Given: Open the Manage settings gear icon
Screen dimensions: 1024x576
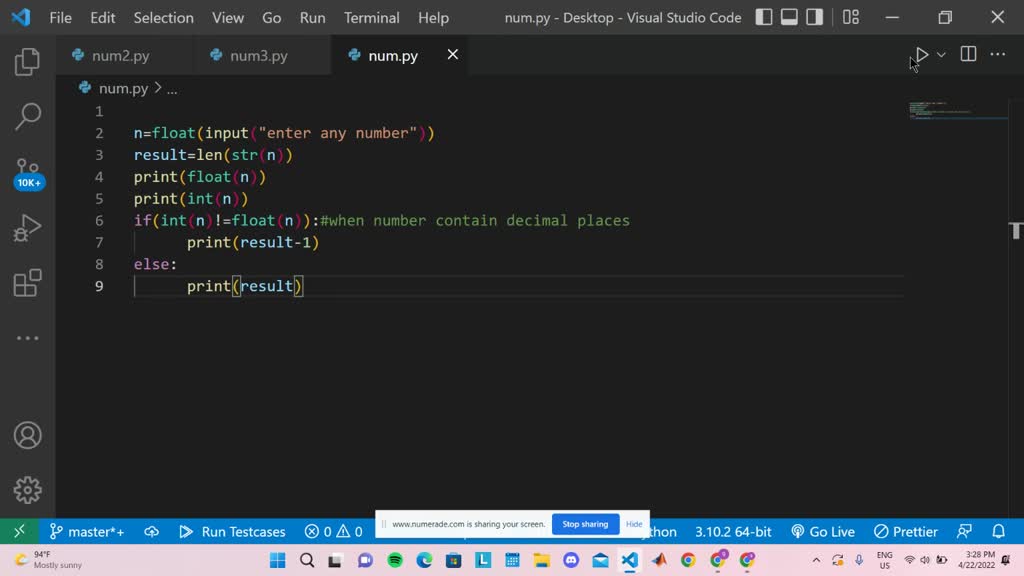Looking at the screenshot, I should point(26,490).
